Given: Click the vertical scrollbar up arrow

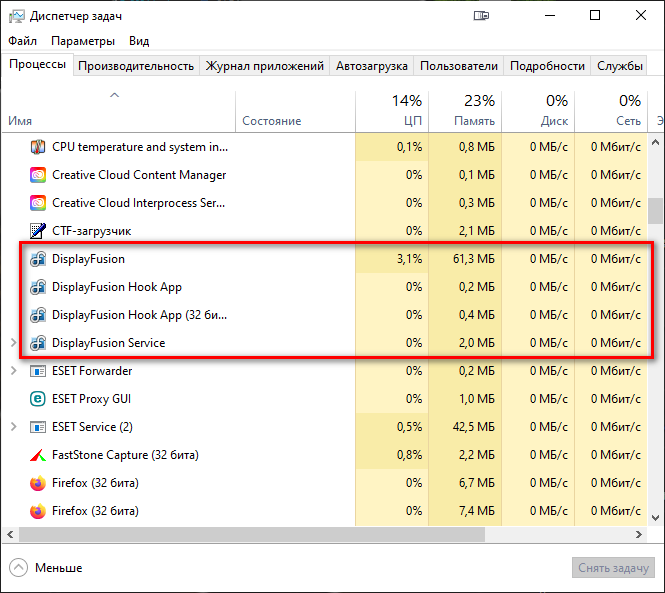Looking at the screenshot, I should coord(656,143).
